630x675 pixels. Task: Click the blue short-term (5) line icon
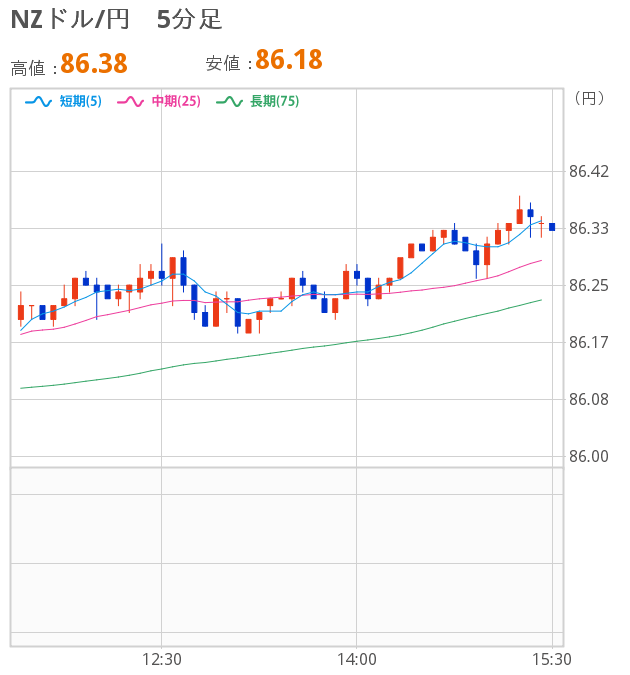[x=38, y=102]
